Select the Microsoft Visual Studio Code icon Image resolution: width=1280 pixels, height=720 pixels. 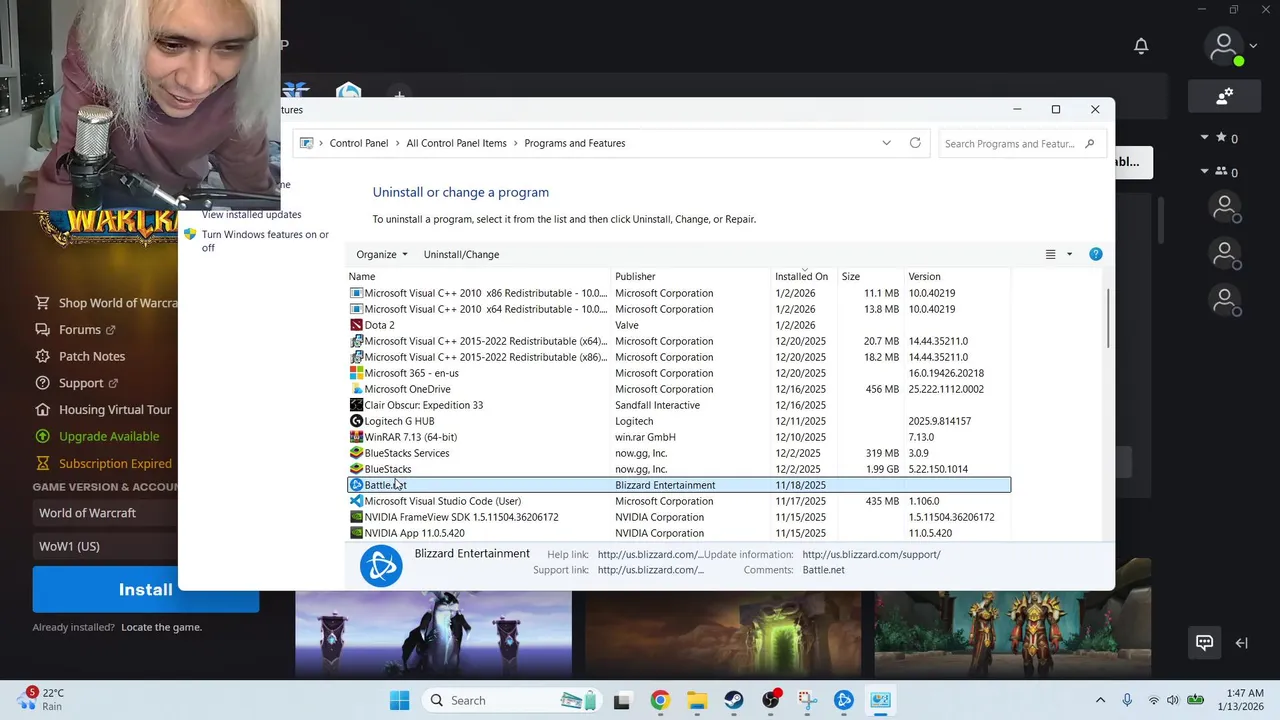click(356, 501)
